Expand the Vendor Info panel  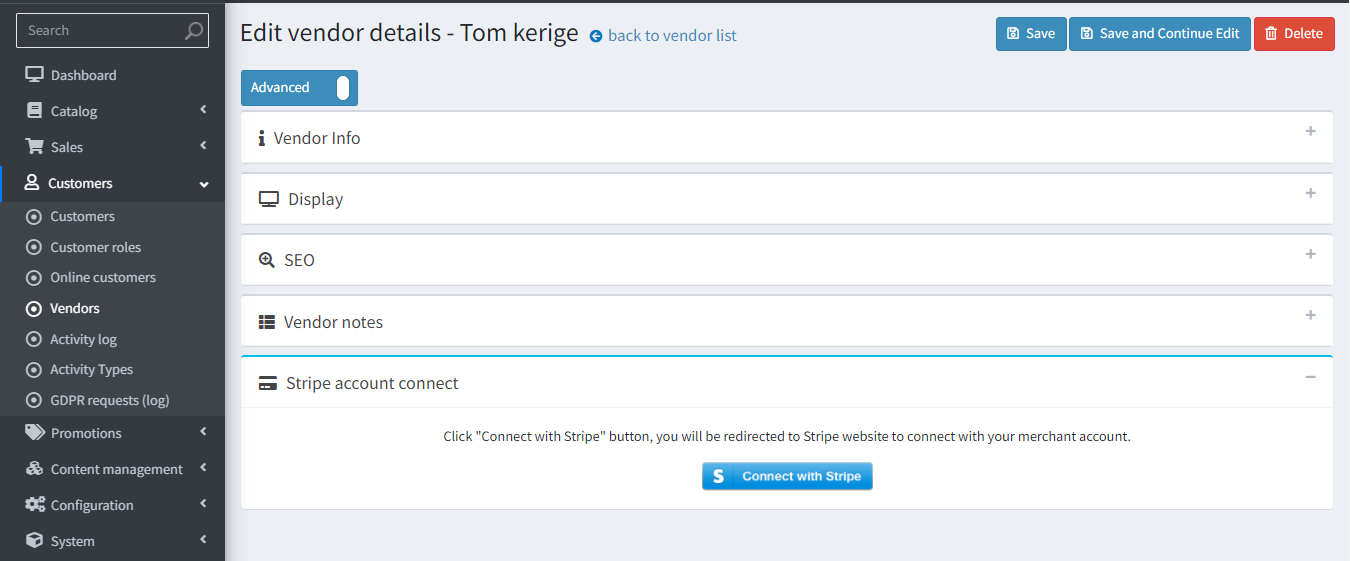coord(787,138)
